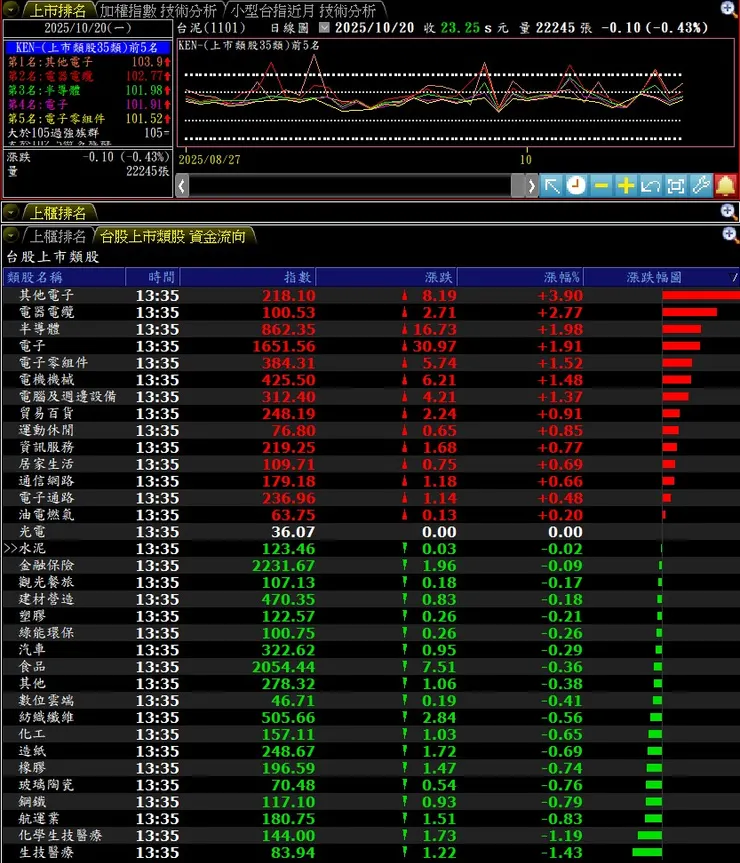Click 大於105過強族群 row
This screenshot has width=740, height=863.
87,133
